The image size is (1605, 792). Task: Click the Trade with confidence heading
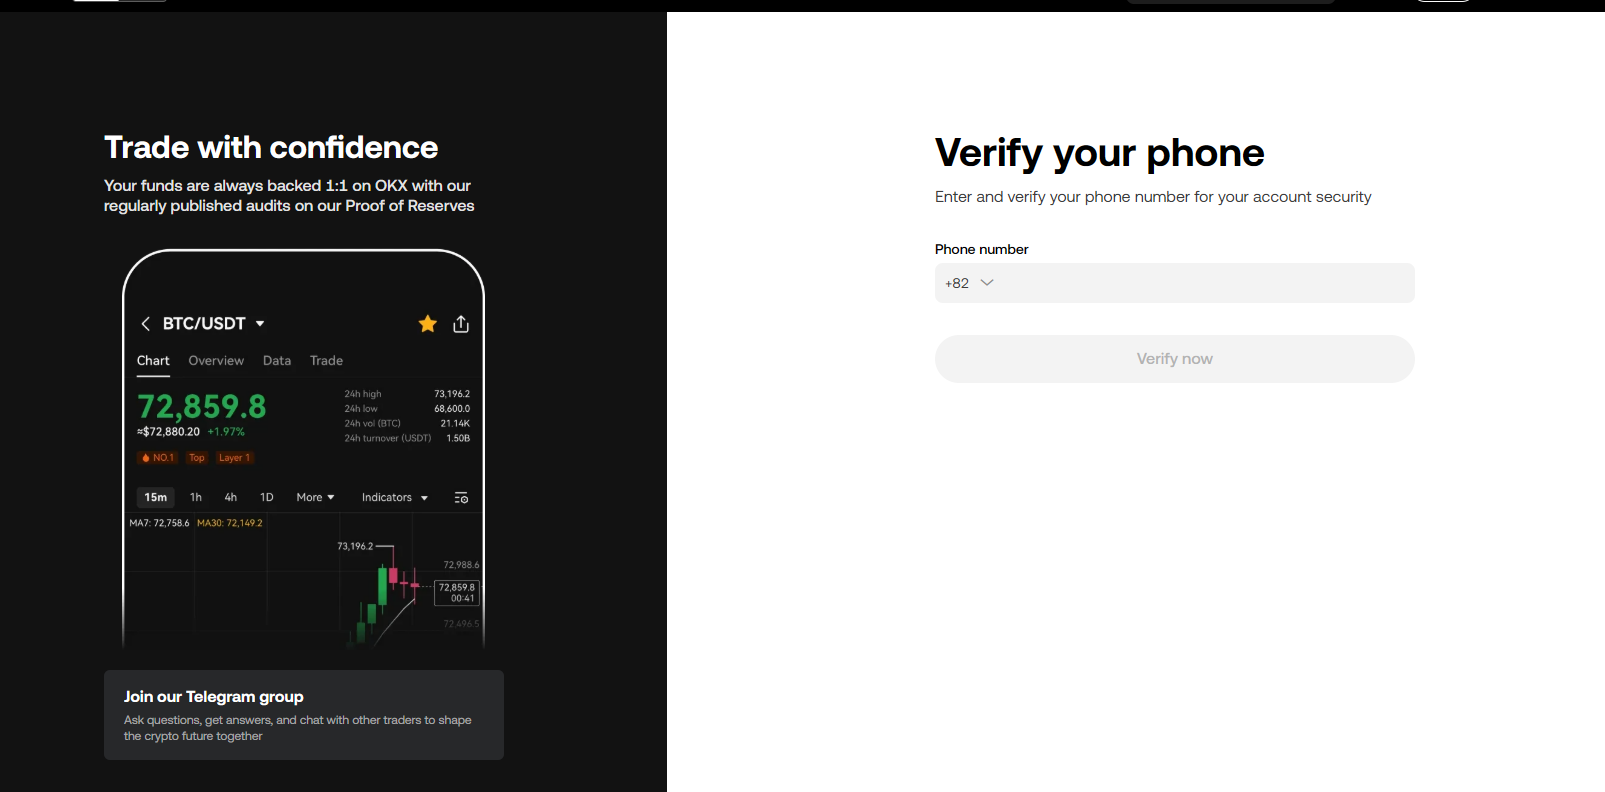point(271,148)
